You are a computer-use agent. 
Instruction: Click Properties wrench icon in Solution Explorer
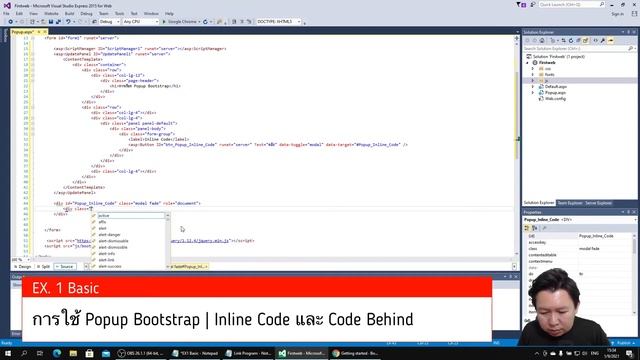(603, 40)
